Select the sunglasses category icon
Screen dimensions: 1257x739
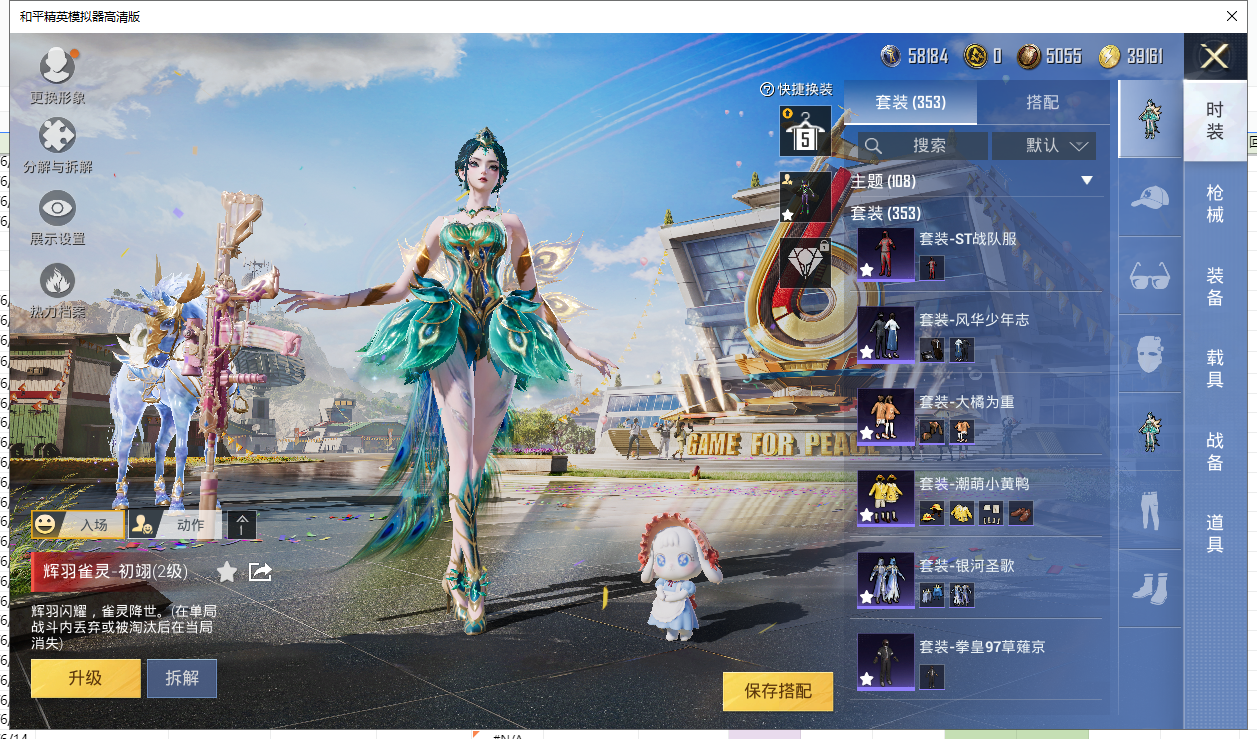point(1150,275)
